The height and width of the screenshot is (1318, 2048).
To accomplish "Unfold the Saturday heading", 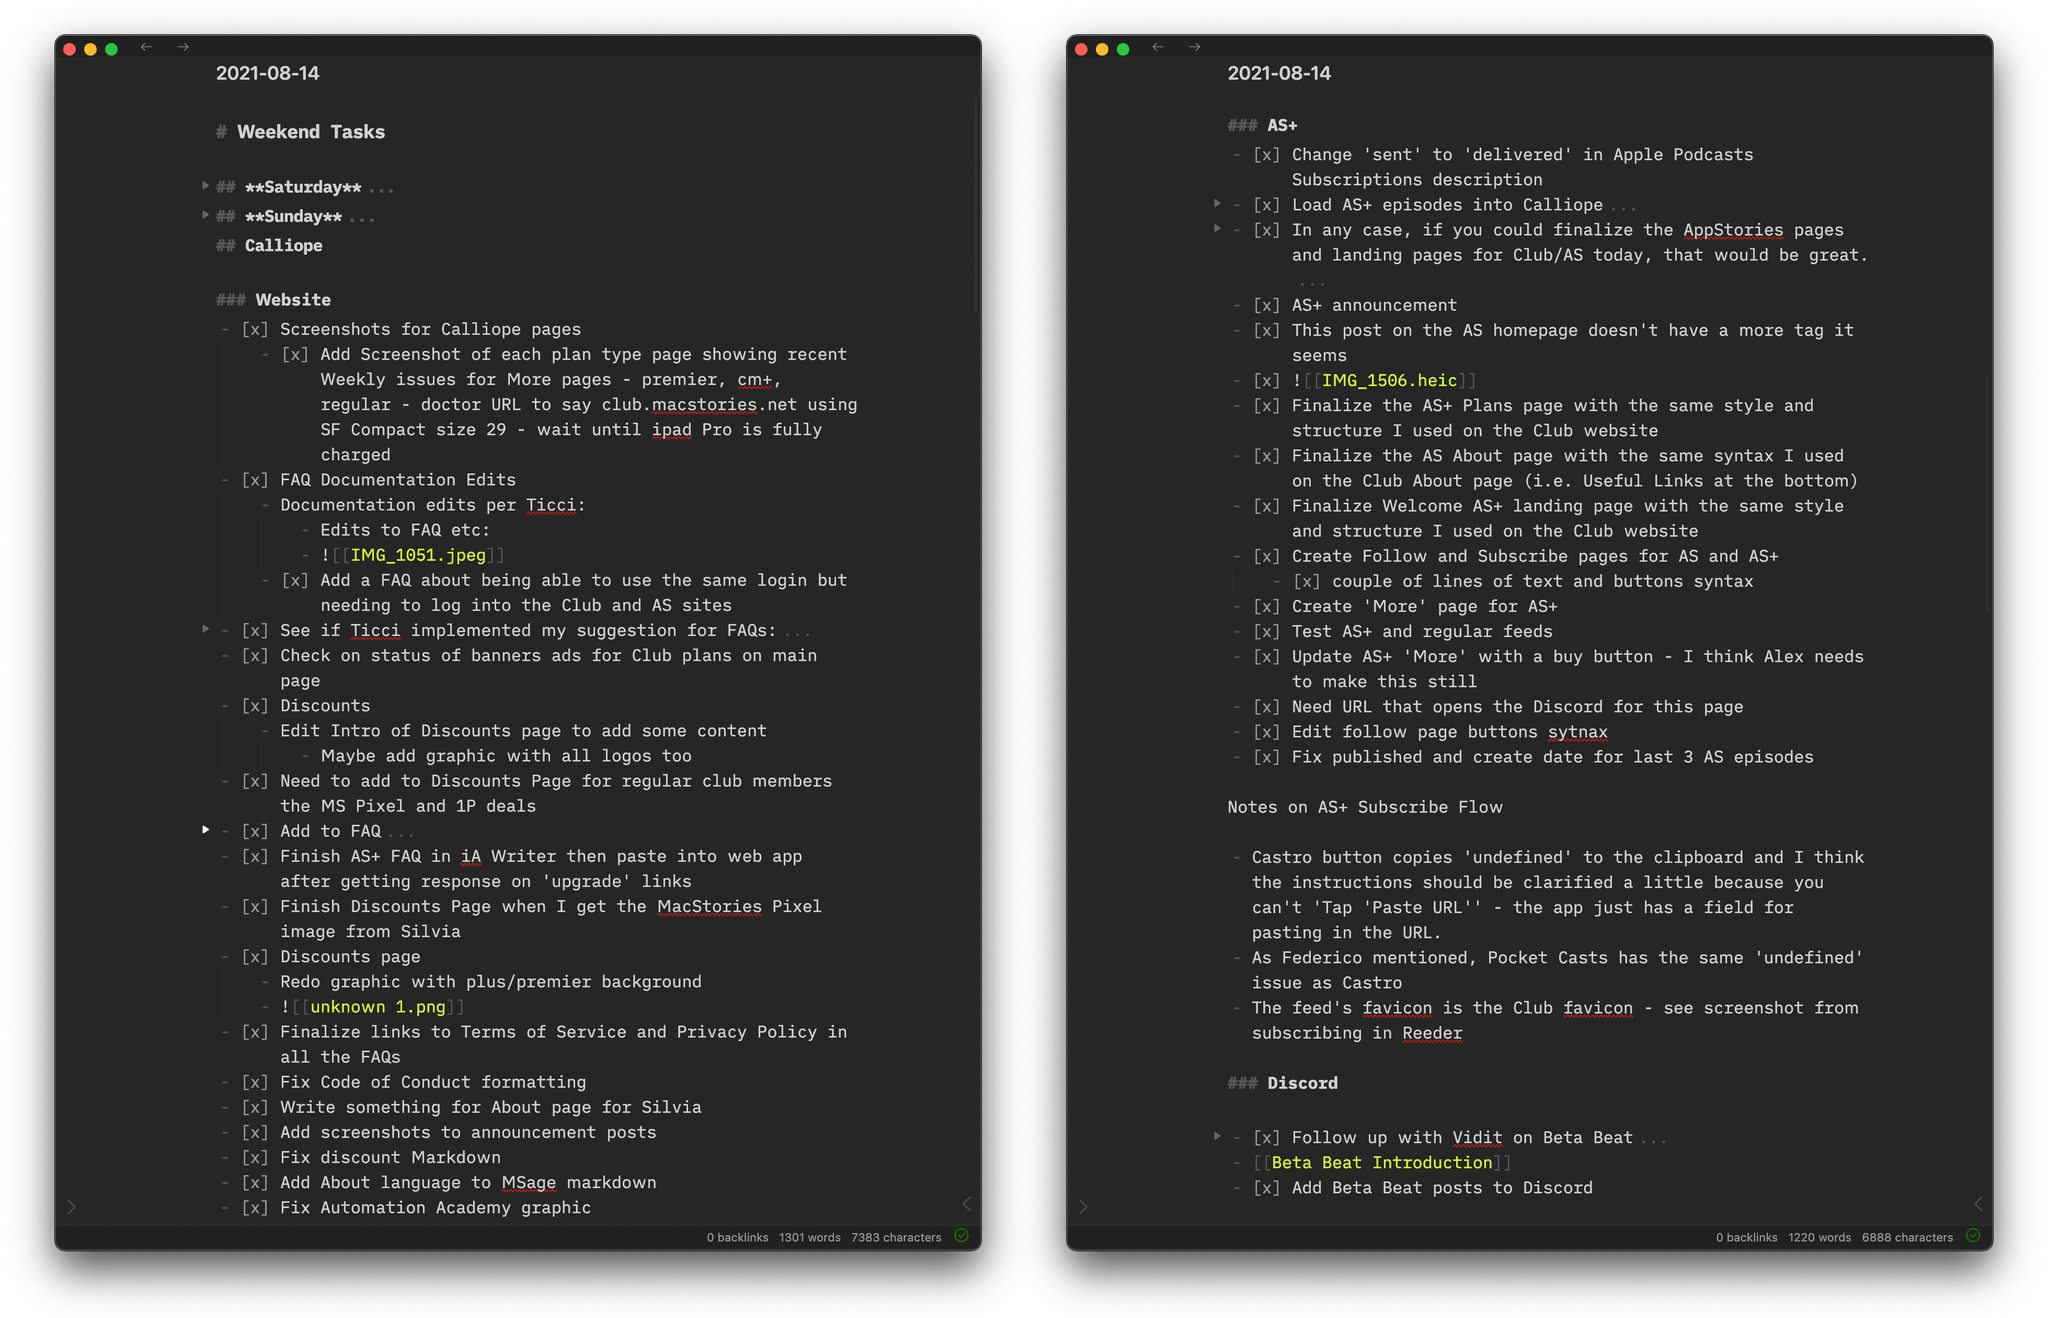I will click(x=205, y=186).
